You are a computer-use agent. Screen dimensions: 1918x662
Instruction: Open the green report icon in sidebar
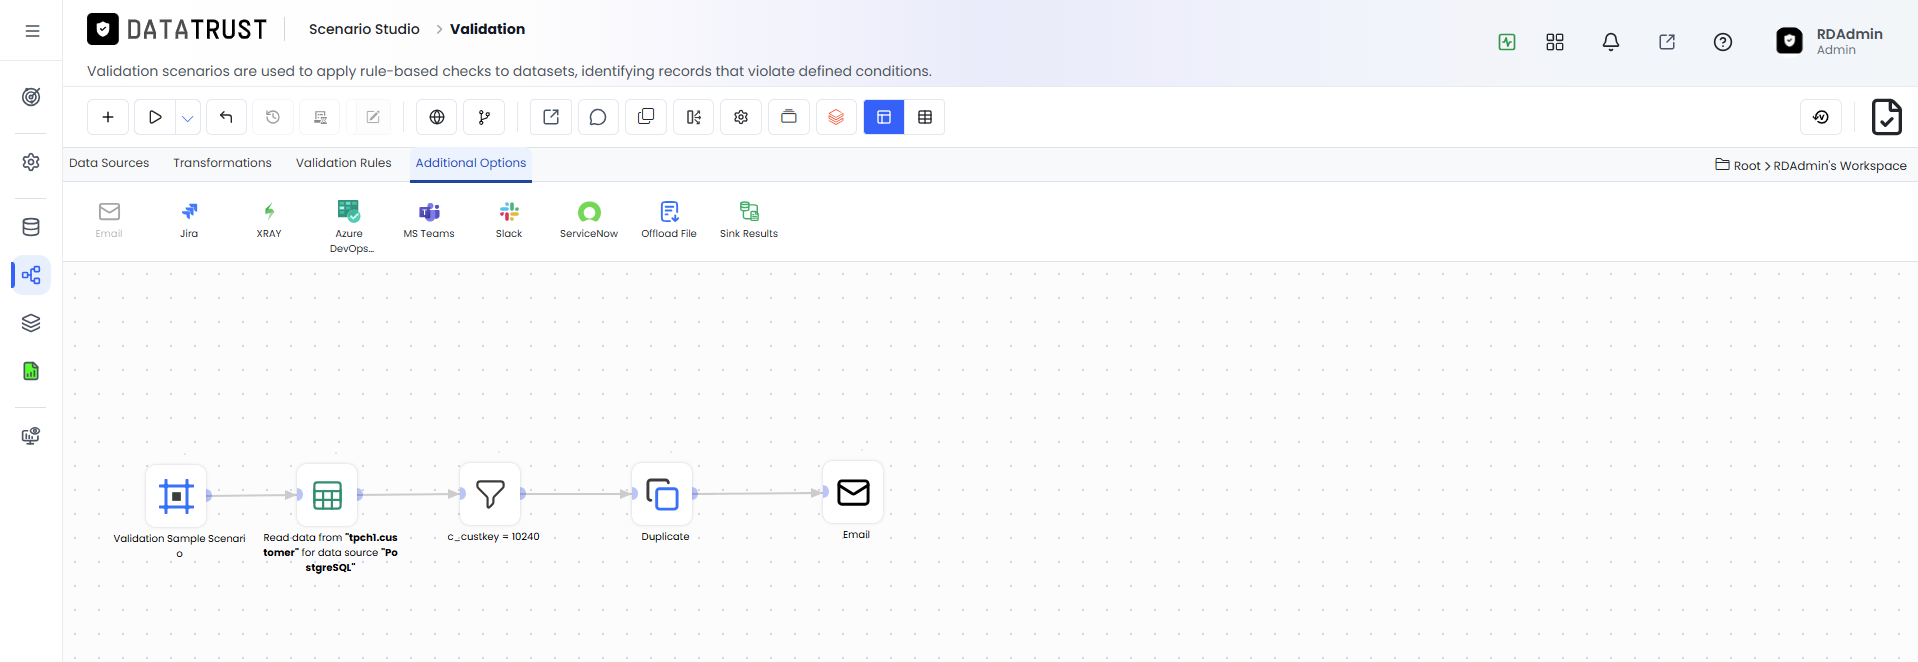[31, 371]
